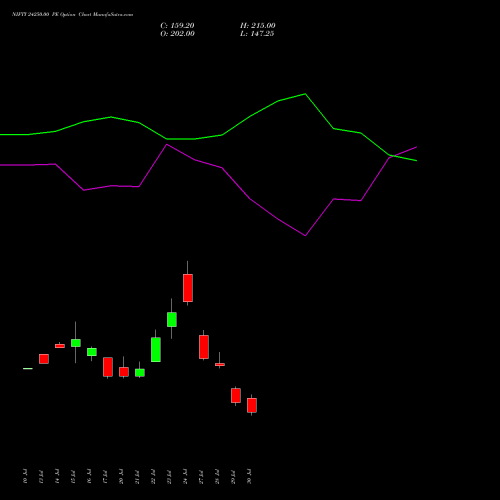Click the peak of the green indicator line
Image resolution: width=500 pixels, height=500 pixels.
coord(305,94)
